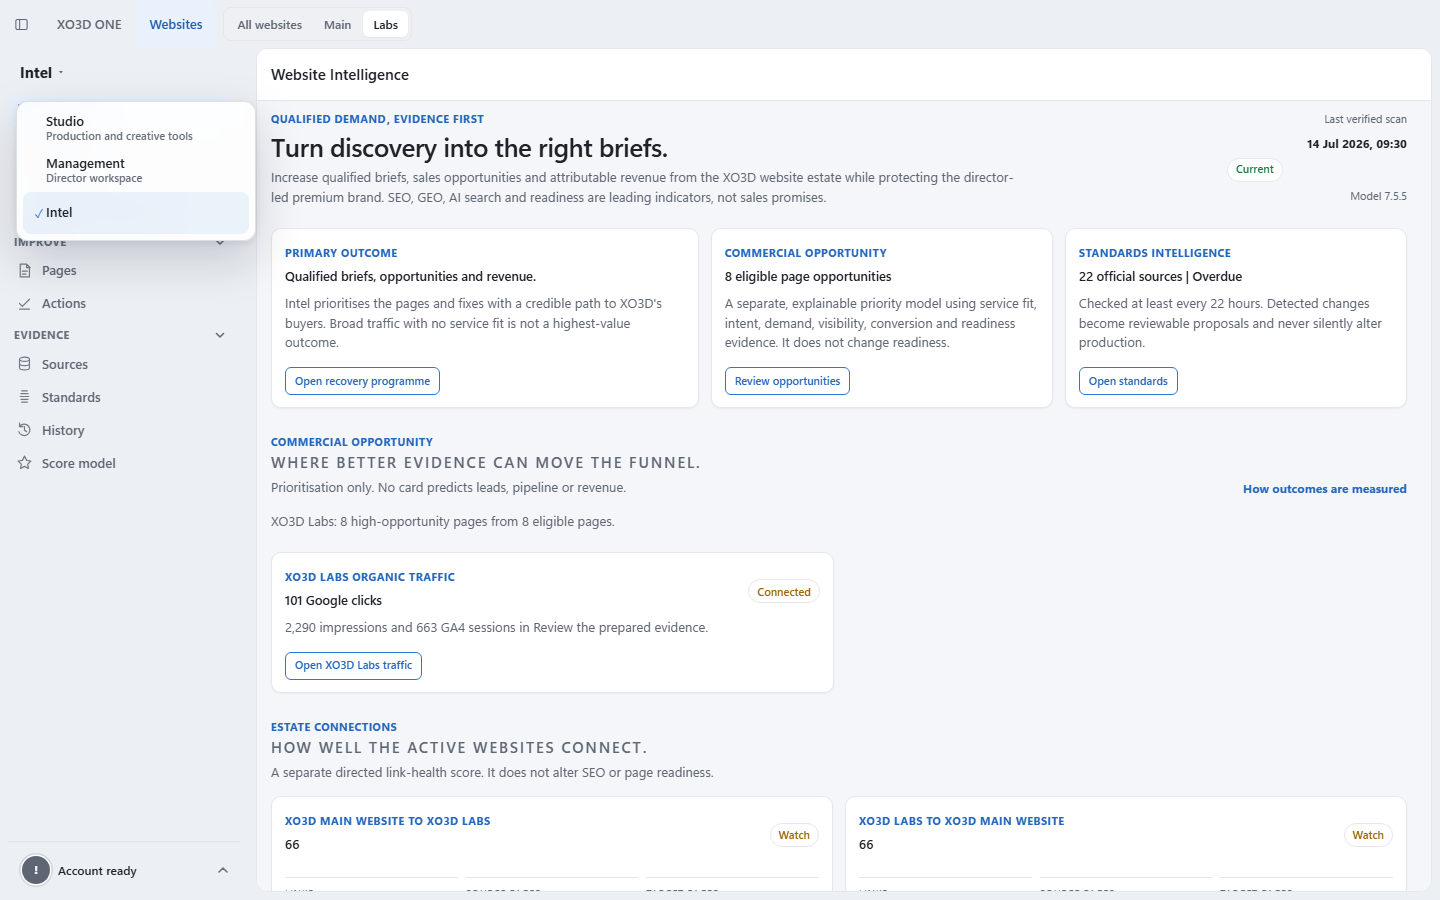Screen dimensions: 1440x900
Task: Switch to the Main website tab
Action: tap(337, 25)
